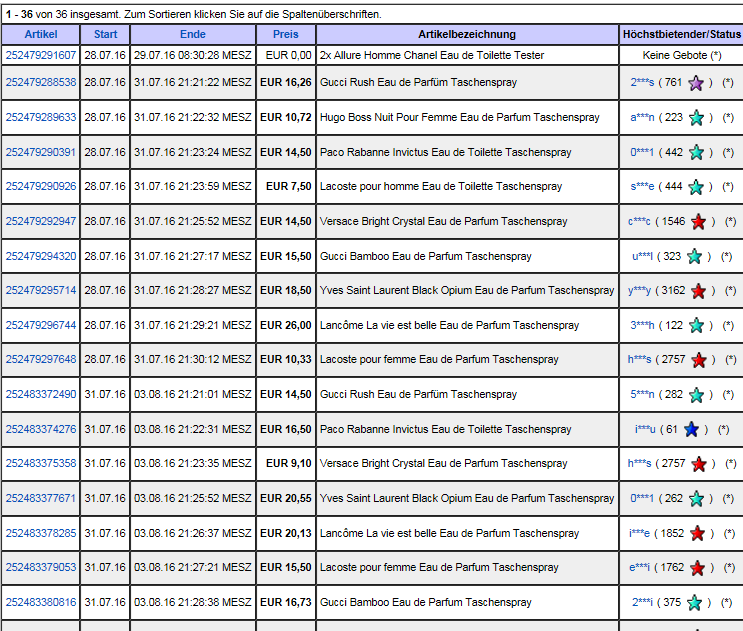Click price cell 'EUR 26,00'
The image size is (743, 631).
click(x=286, y=325)
